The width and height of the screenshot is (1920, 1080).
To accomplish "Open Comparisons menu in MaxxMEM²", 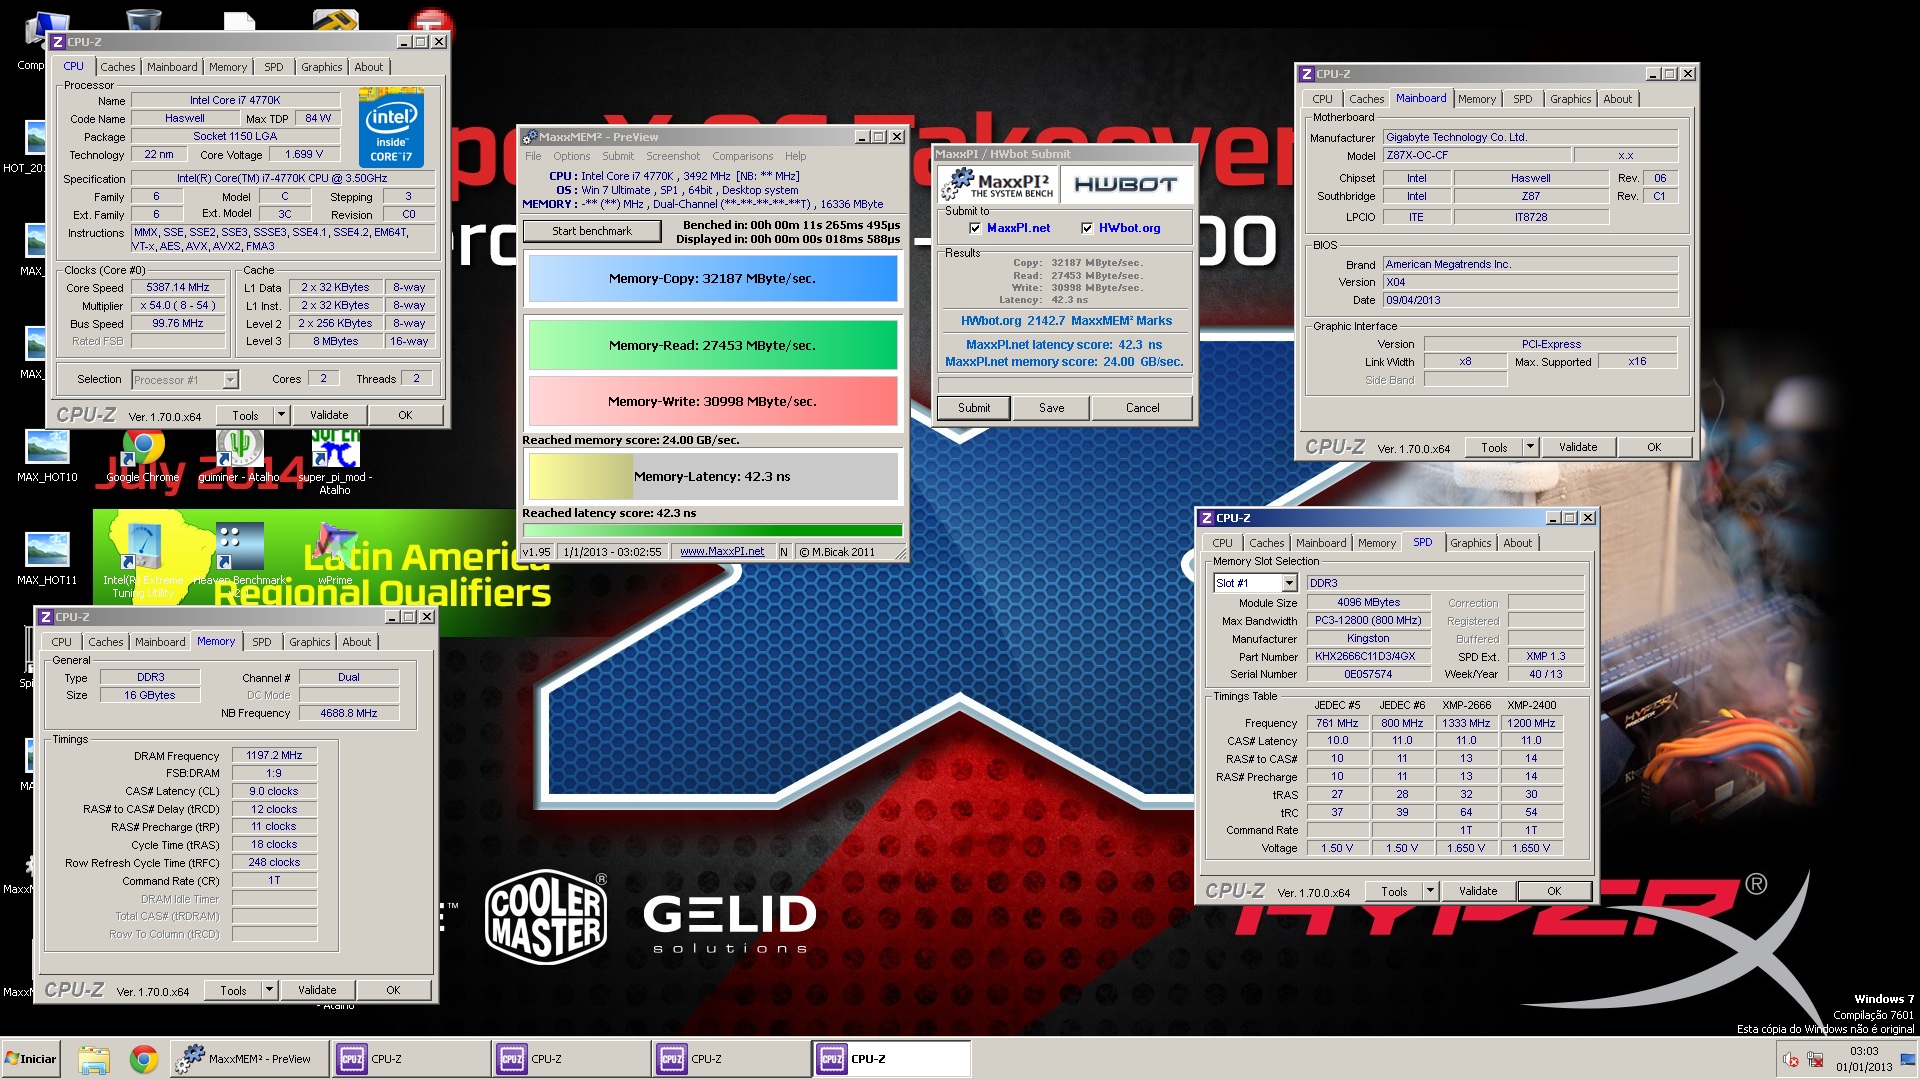I will pyautogui.click(x=742, y=156).
